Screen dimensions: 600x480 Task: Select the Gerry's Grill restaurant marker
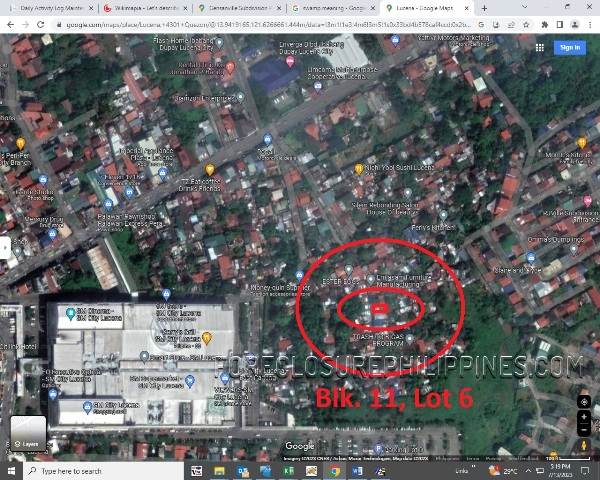click(x=206, y=337)
